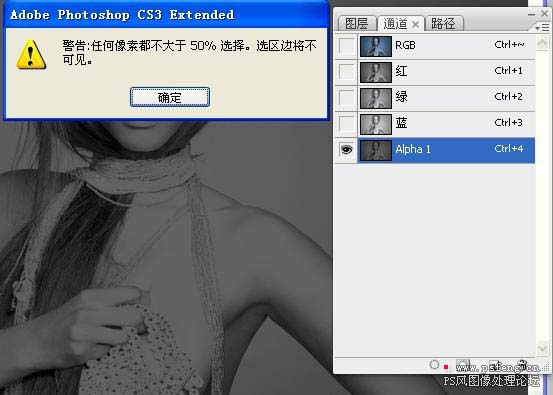Close the 通道 tab with its x
This screenshot has height=395, width=553.
click(x=415, y=24)
